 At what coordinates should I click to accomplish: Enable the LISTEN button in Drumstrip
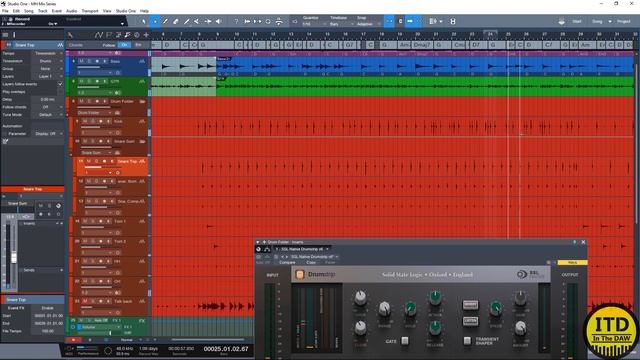click(470, 321)
